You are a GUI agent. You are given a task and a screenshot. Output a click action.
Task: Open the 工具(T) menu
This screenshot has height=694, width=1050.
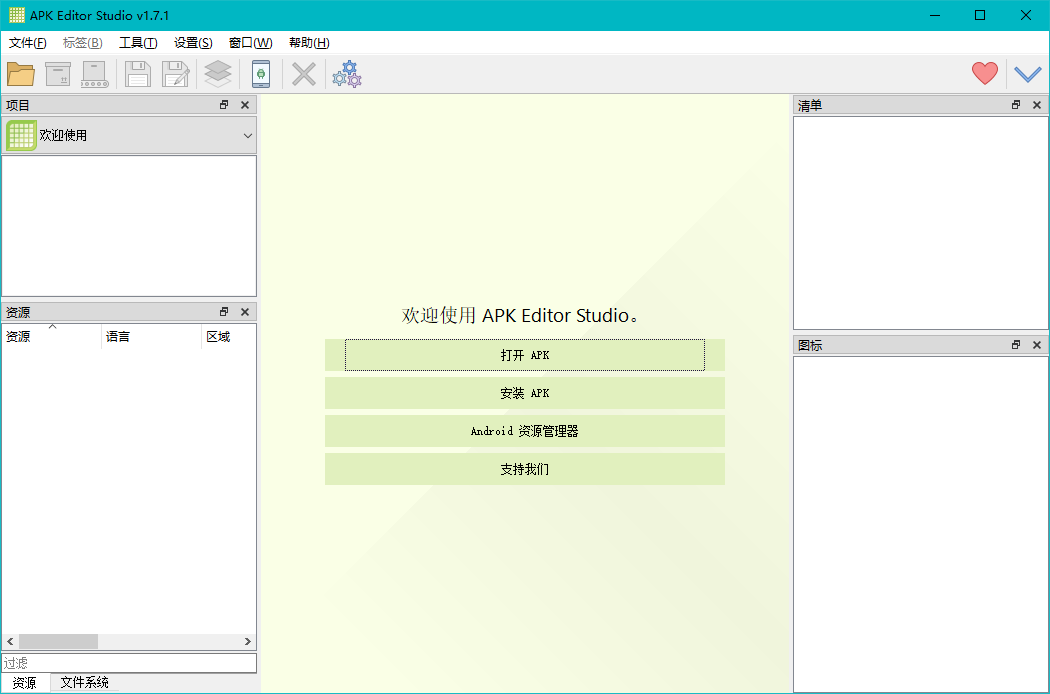click(x=138, y=43)
